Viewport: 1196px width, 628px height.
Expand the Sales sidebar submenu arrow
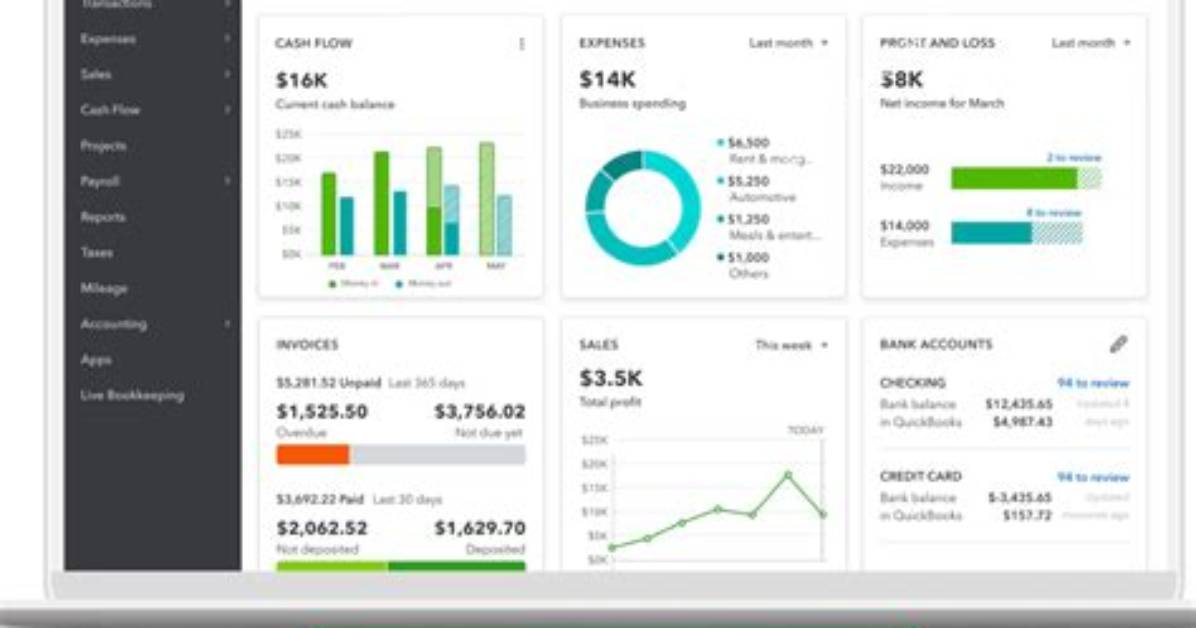227,74
